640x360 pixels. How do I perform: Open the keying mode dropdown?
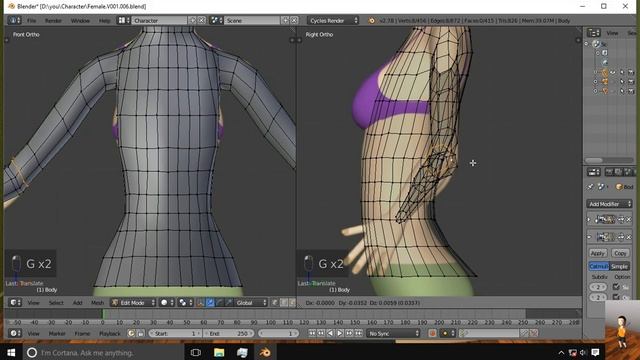coord(447,333)
